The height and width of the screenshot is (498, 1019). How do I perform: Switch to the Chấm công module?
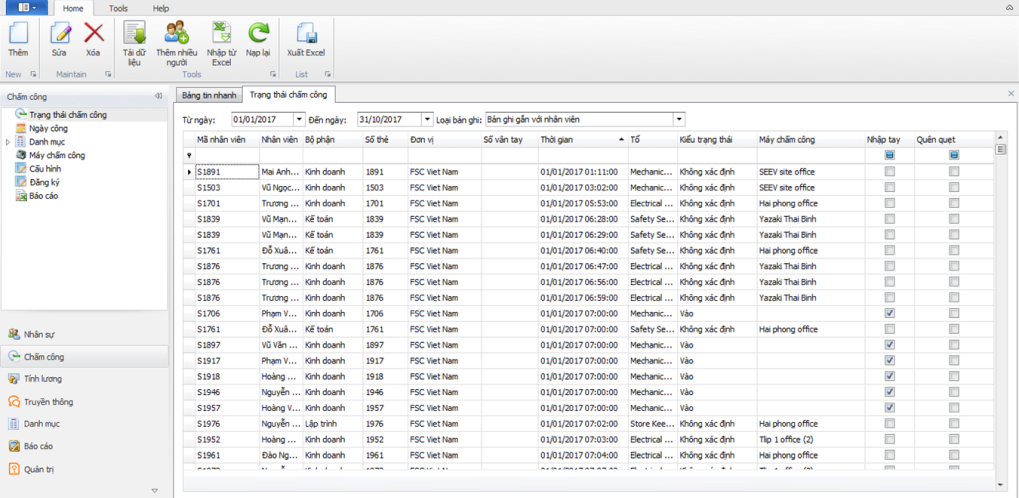point(84,357)
